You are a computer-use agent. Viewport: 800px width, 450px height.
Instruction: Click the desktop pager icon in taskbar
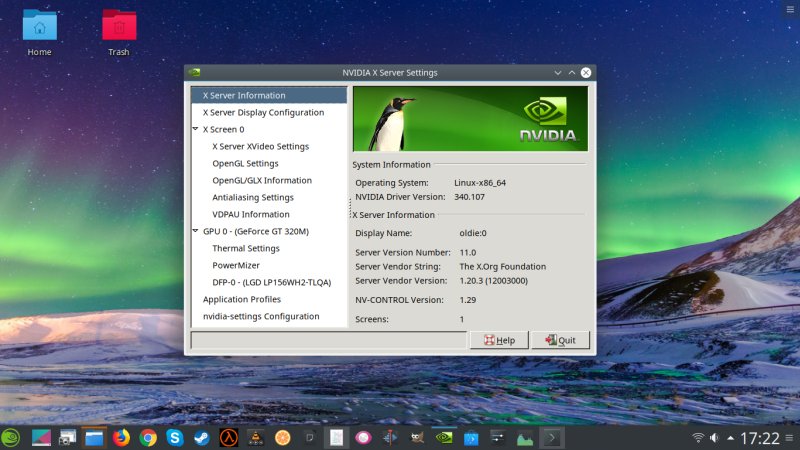[x=41, y=438]
